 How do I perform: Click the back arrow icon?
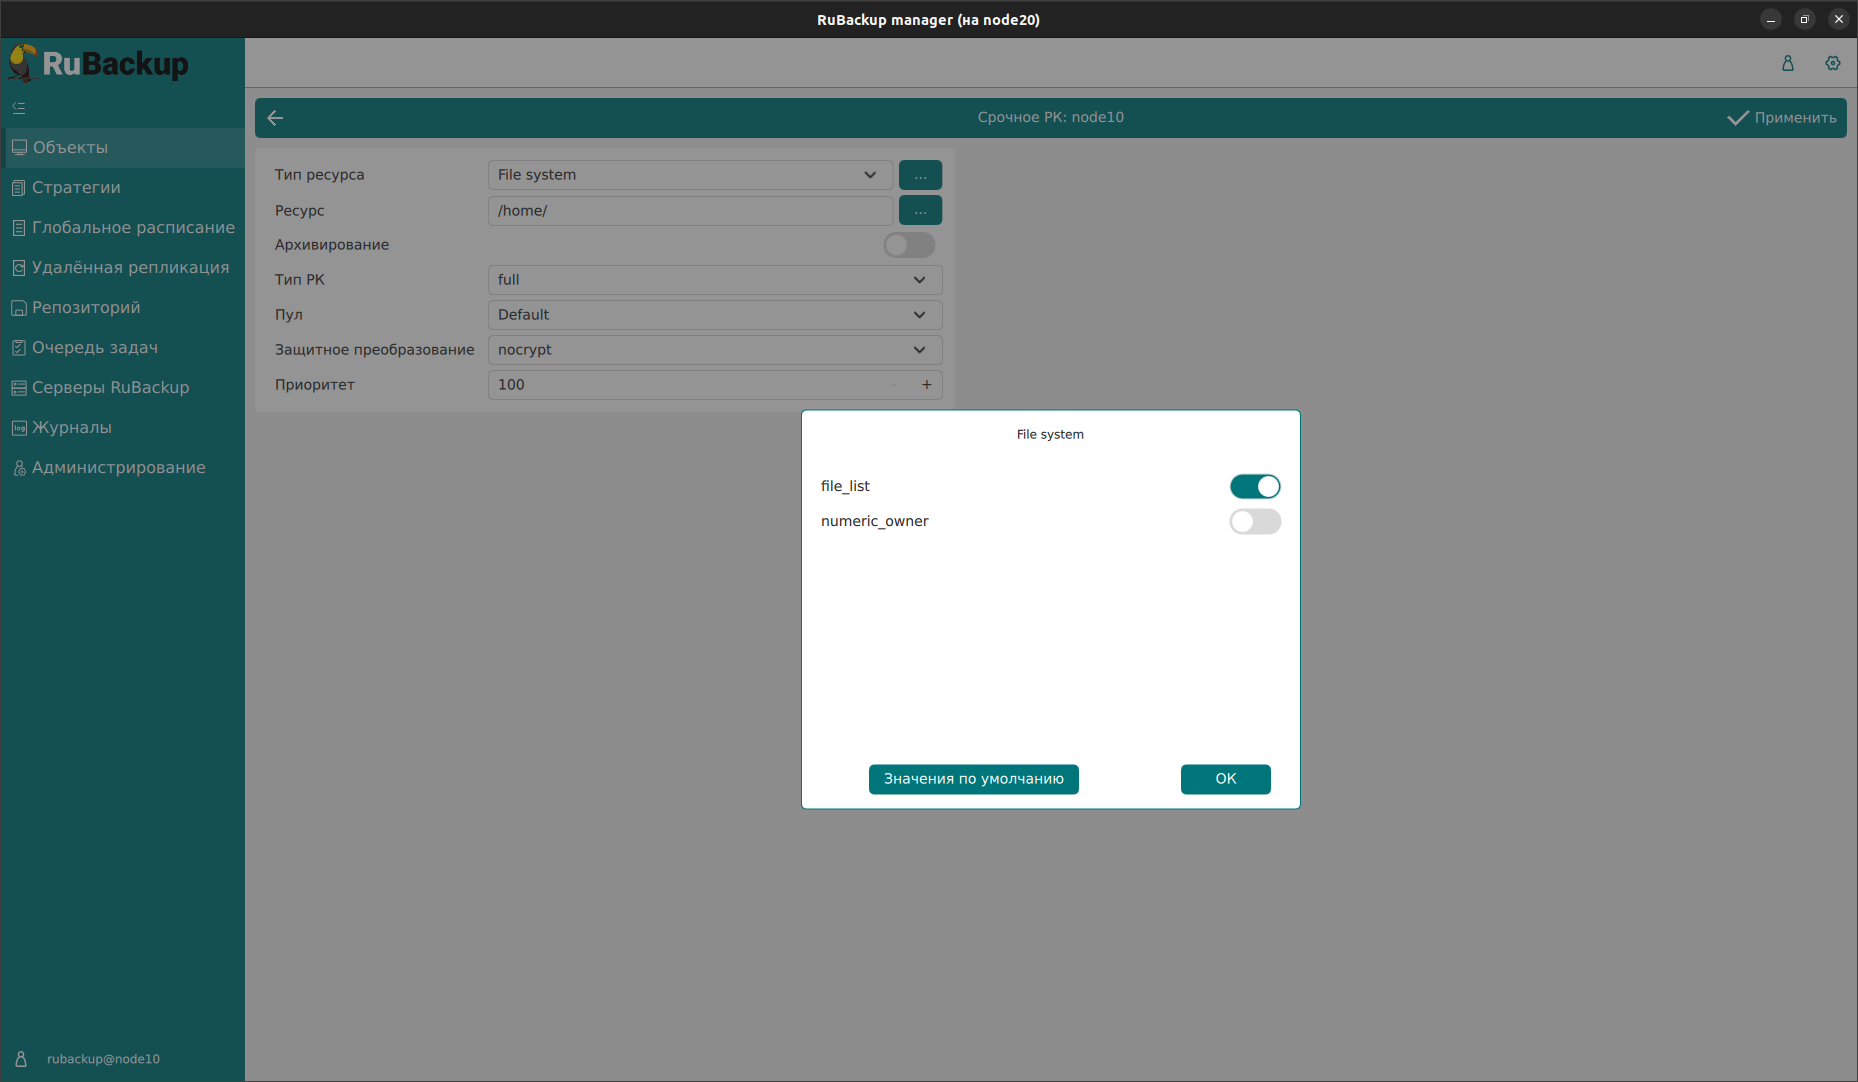(x=276, y=118)
